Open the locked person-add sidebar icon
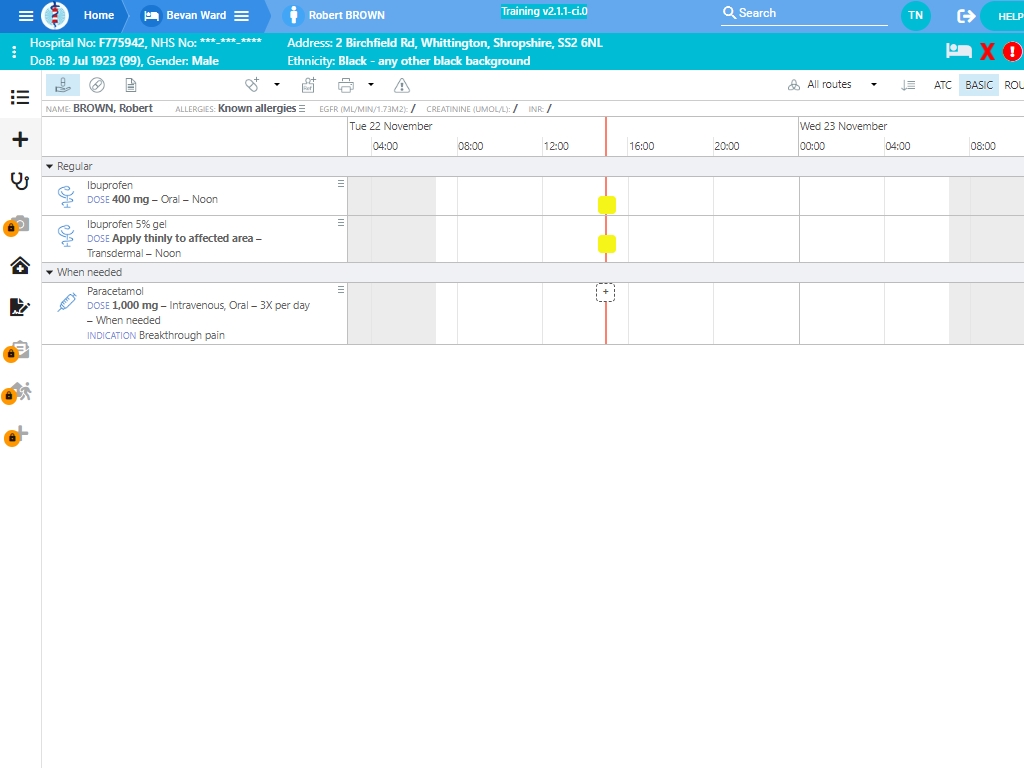Image resolution: width=1024 pixels, height=768 pixels. point(17,436)
